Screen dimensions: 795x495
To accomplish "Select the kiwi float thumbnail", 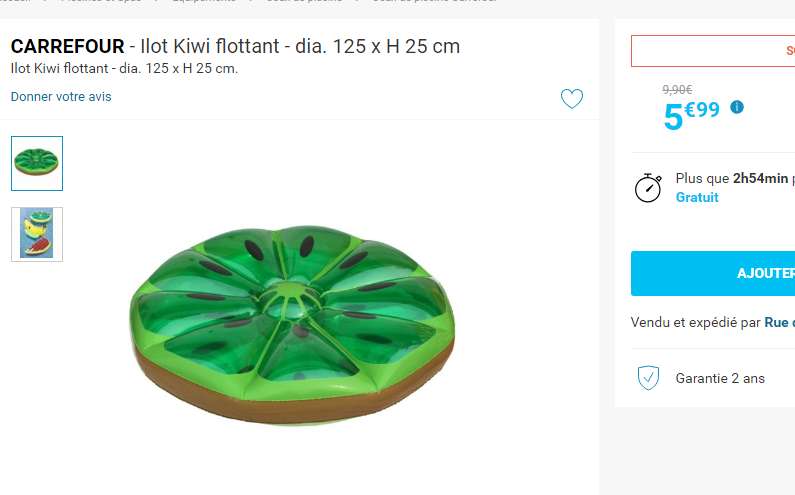I will click(x=37, y=163).
